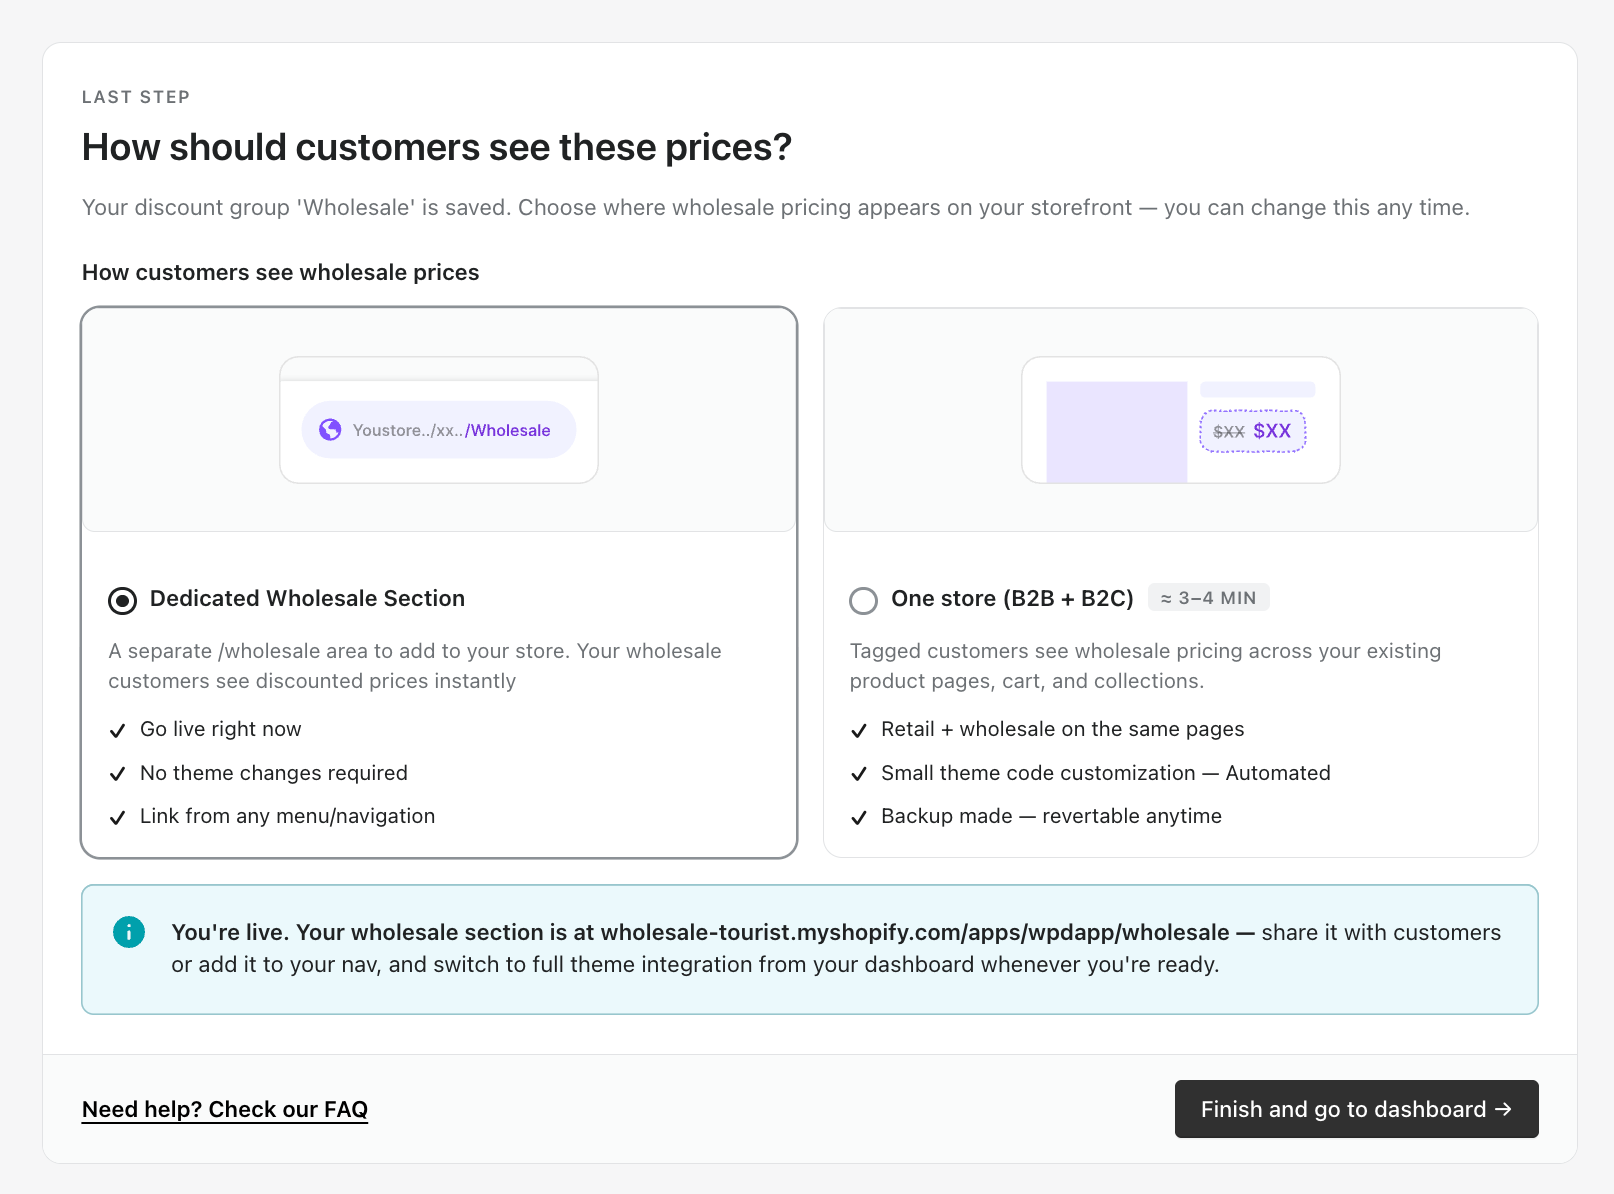
Task: Click the ≈ 3–4 MIN badge
Action: click(x=1208, y=598)
